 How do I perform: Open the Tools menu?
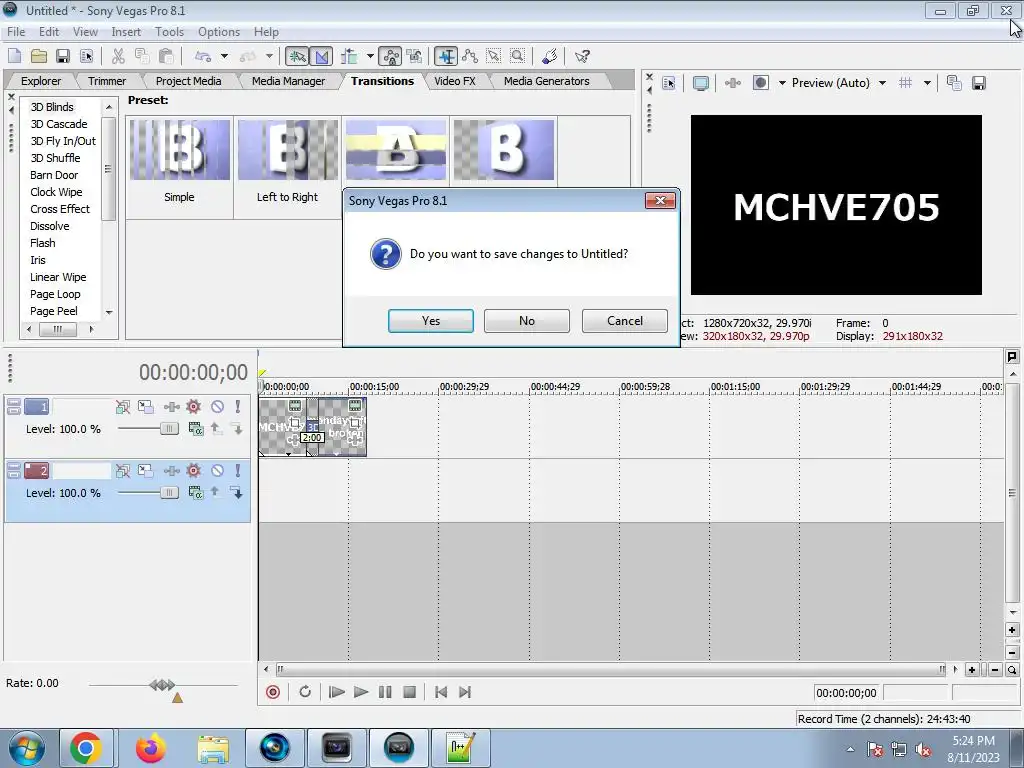coord(169,31)
